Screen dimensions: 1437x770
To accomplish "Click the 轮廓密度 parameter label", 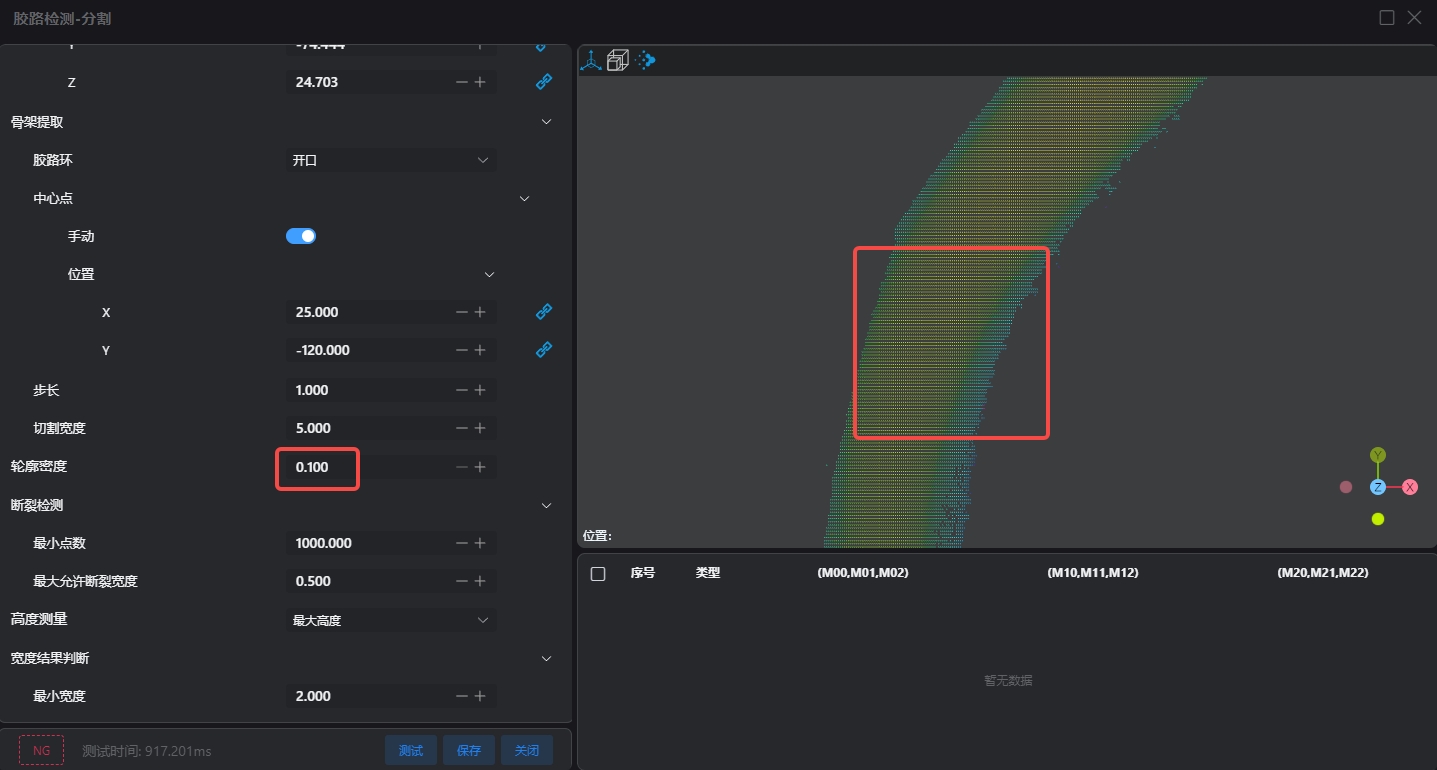I will 39,466.
